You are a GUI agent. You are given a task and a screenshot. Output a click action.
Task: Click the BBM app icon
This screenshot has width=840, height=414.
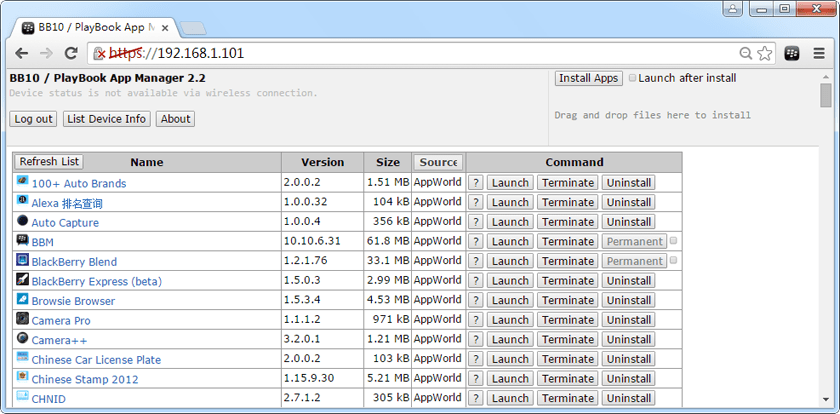pyautogui.click(x=22, y=239)
